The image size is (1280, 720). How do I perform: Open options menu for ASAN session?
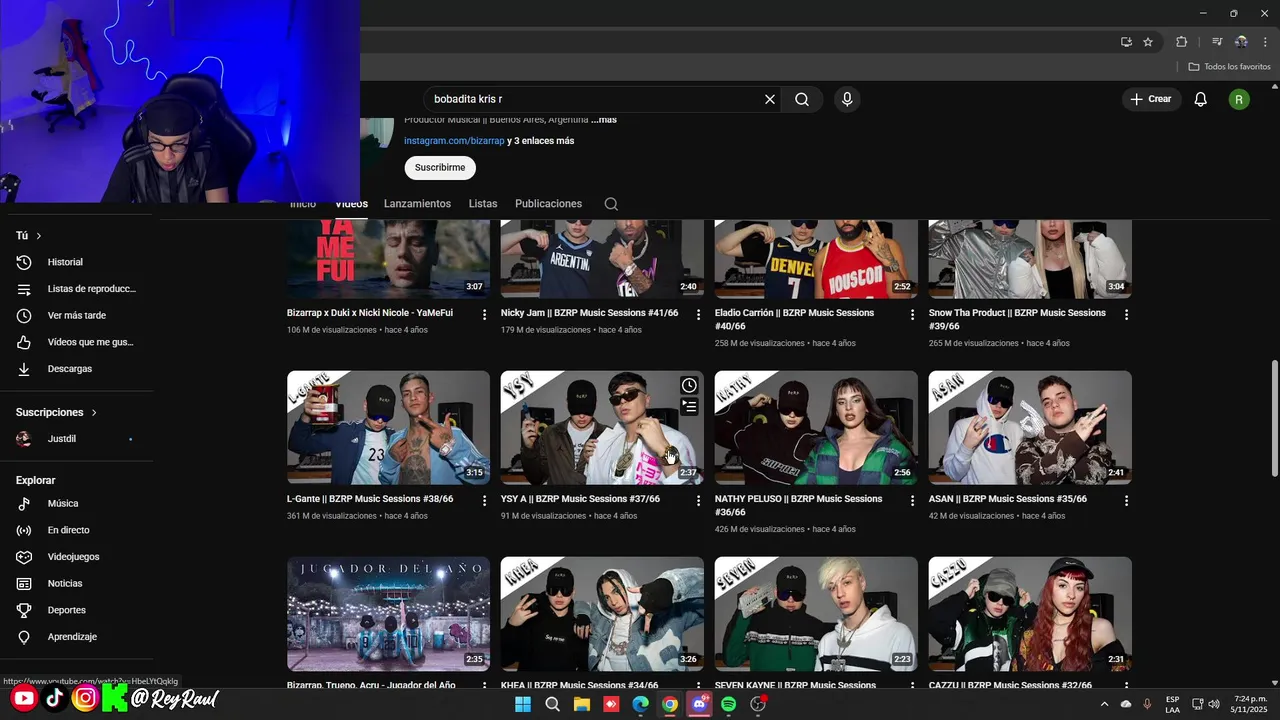[x=1126, y=501]
